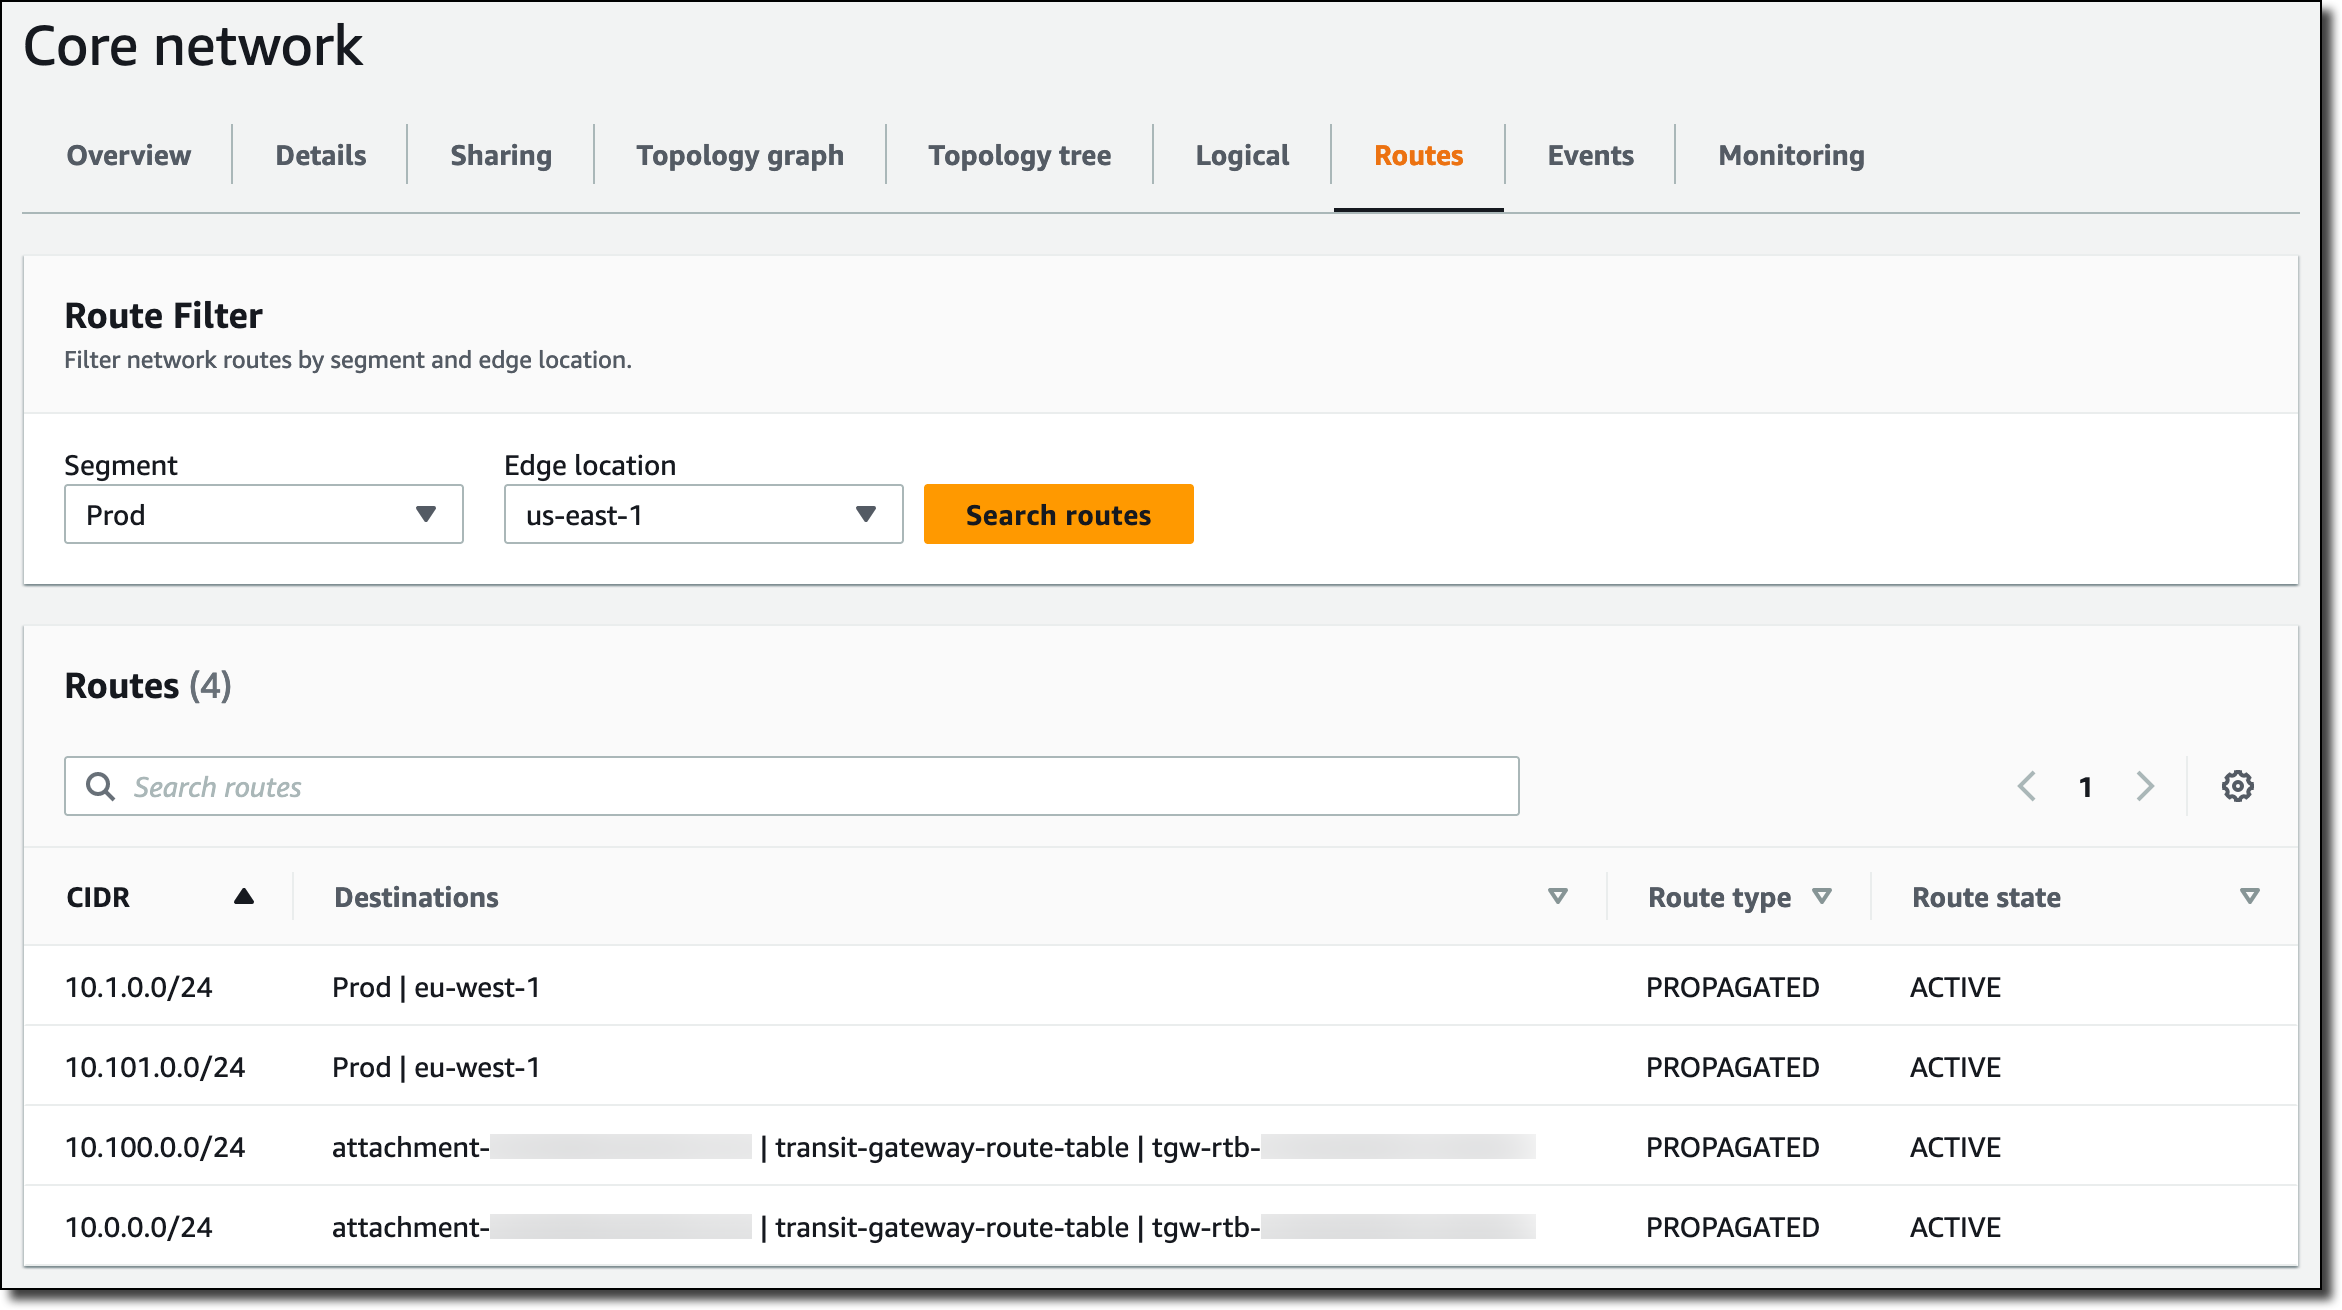This screenshot has width=2342, height=1310.
Task: Open table preferences gear icon
Action: pos(2237,786)
